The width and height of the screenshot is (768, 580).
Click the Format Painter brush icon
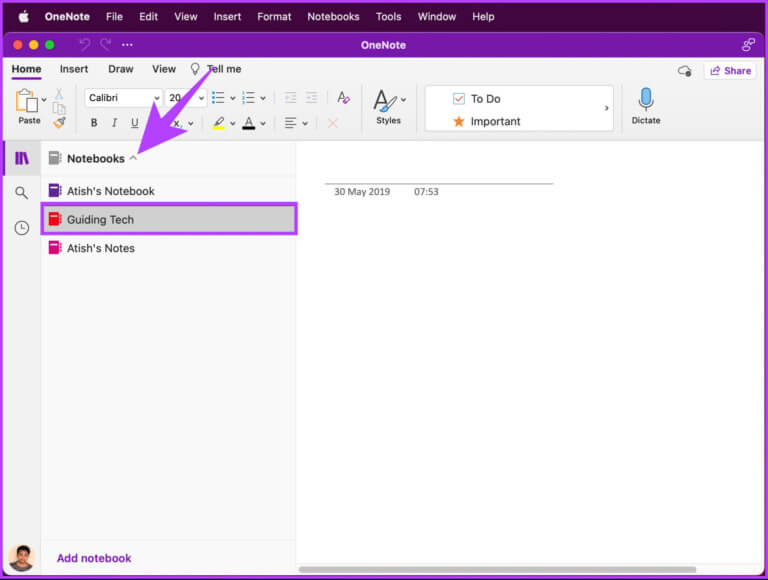pyautogui.click(x=59, y=122)
